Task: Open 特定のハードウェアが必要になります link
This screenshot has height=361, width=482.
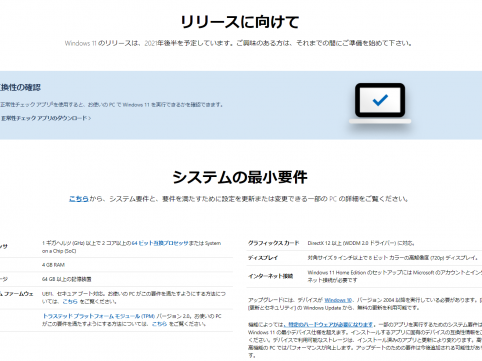Action: [x=330, y=324]
